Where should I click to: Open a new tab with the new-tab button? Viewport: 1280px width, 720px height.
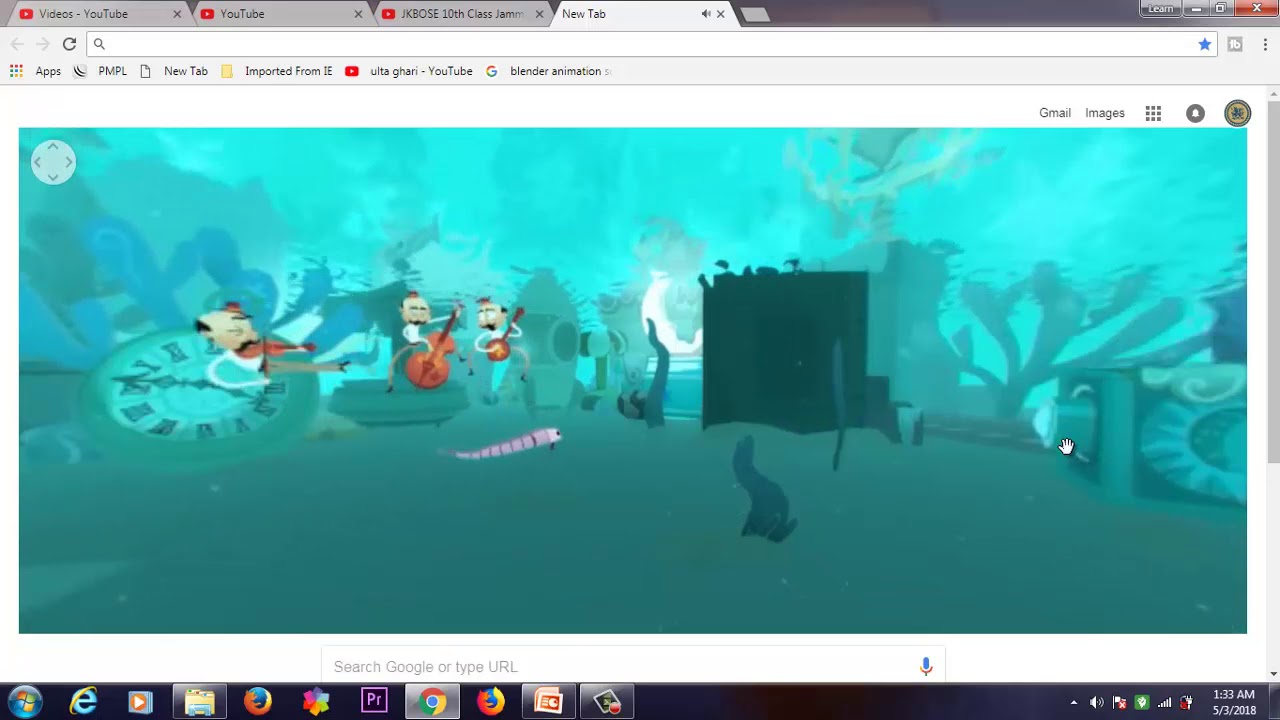pyautogui.click(x=755, y=14)
